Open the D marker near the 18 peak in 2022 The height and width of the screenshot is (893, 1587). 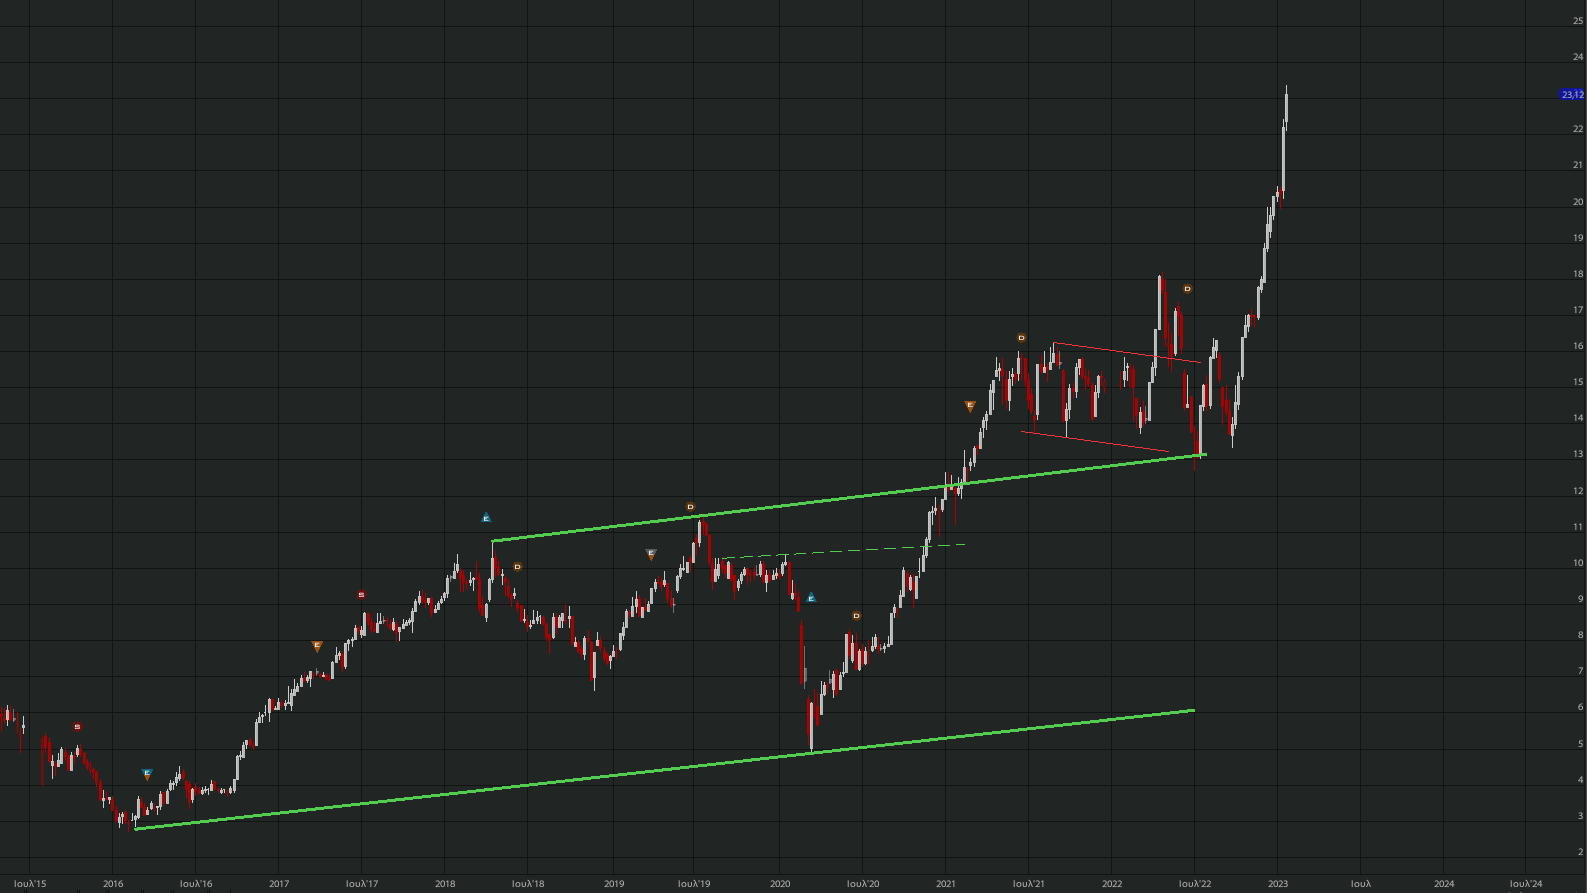click(1187, 289)
